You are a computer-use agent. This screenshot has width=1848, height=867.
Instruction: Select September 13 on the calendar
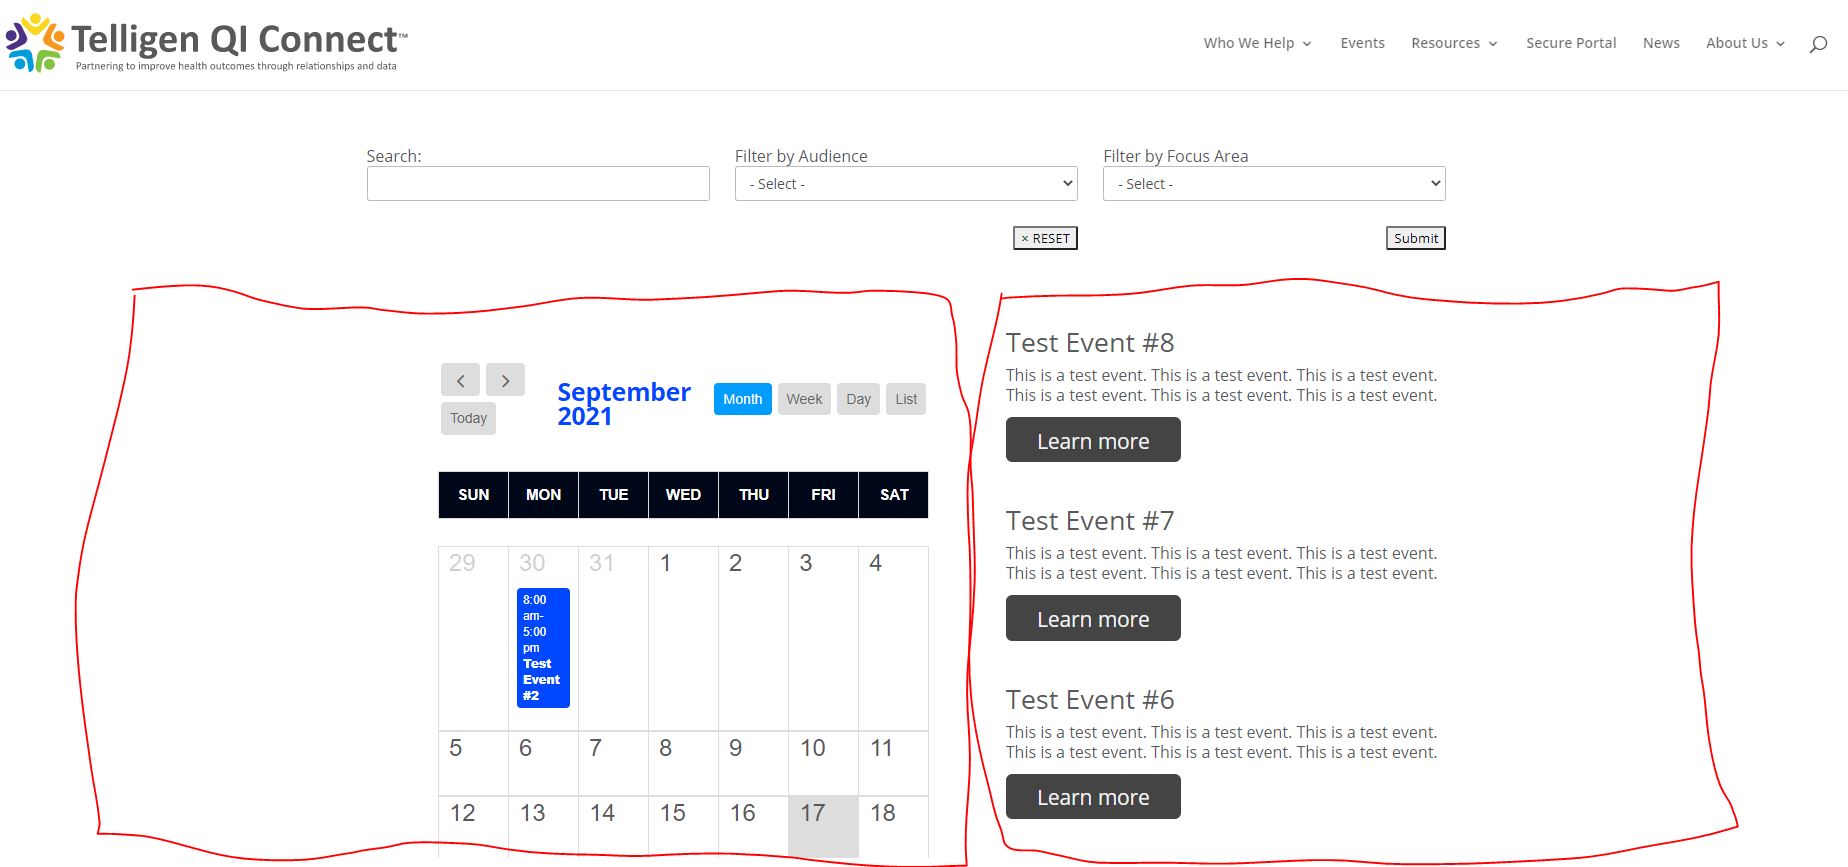(543, 826)
